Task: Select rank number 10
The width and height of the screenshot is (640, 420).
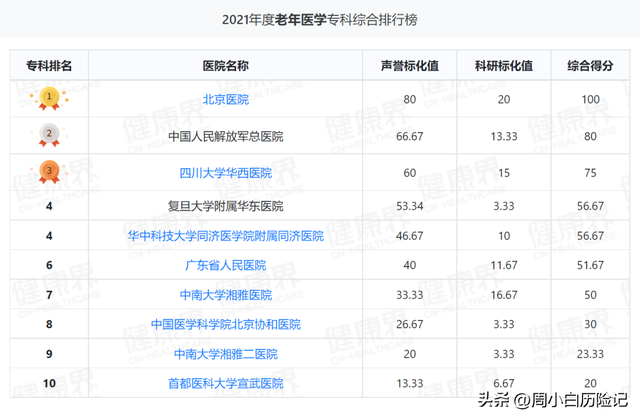Action: 49,384
